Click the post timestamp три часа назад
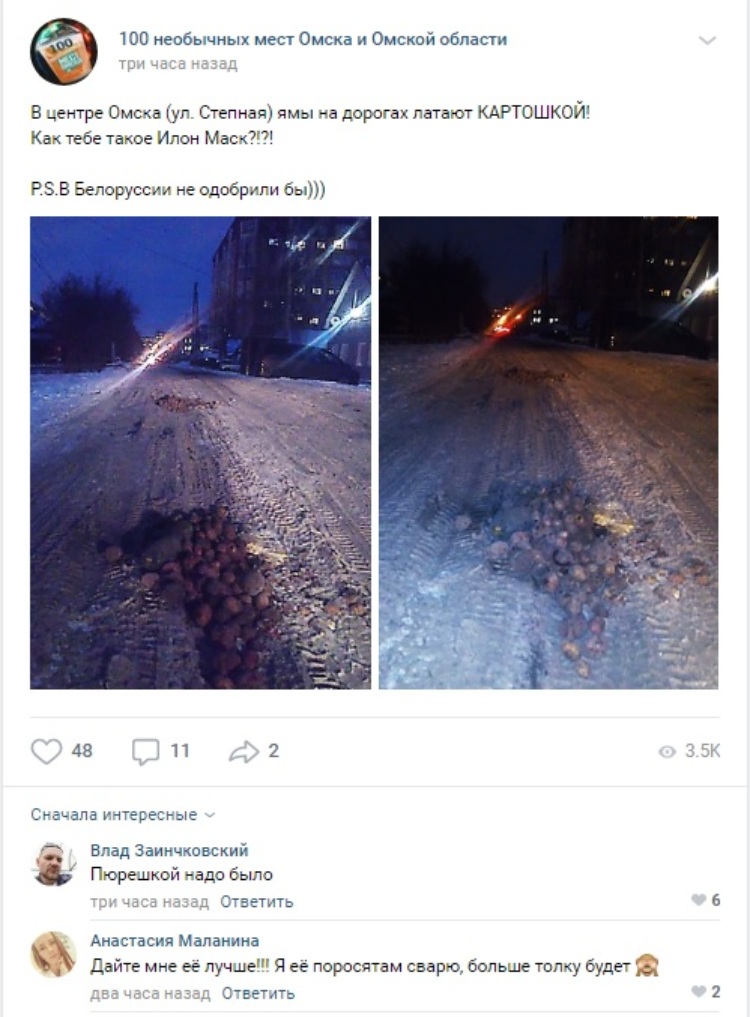750x1017 pixels. (x=178, y=64)
